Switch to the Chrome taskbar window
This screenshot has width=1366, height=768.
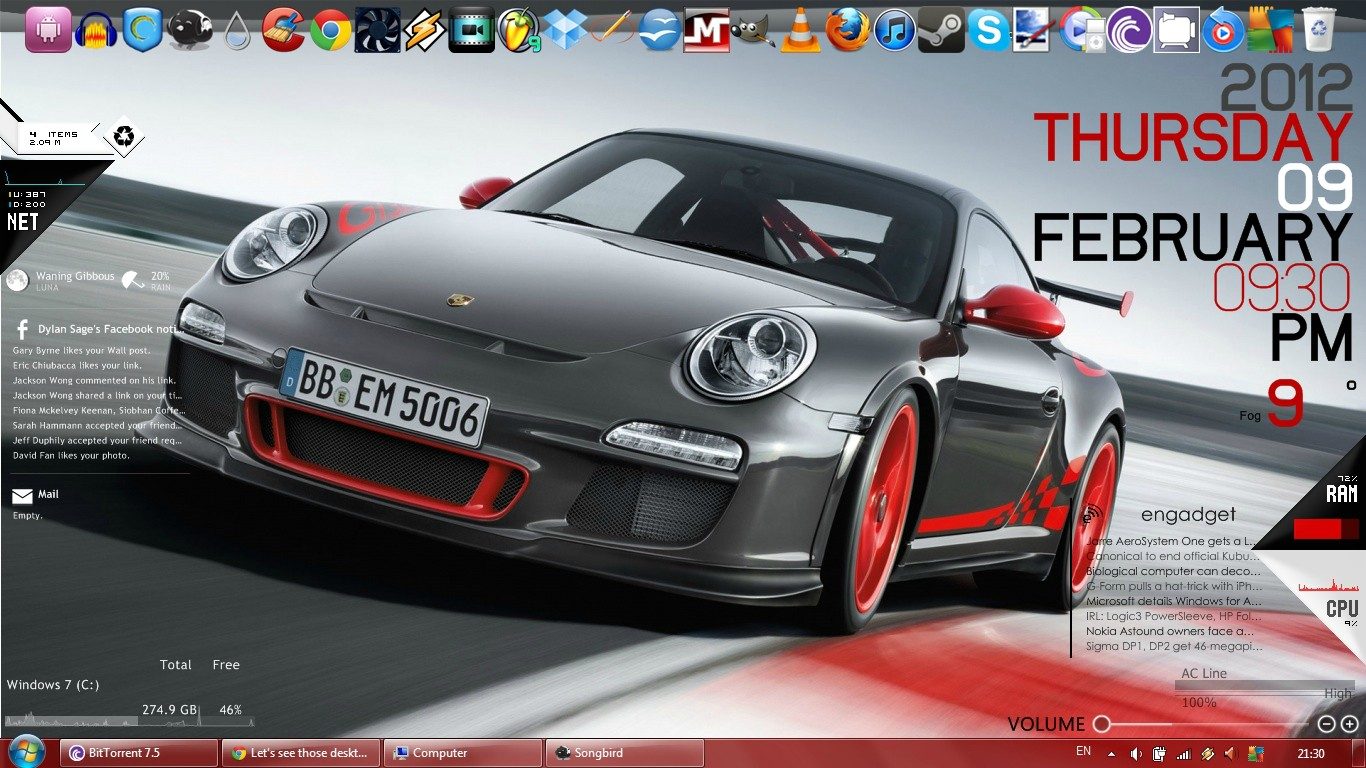[301, 753]
